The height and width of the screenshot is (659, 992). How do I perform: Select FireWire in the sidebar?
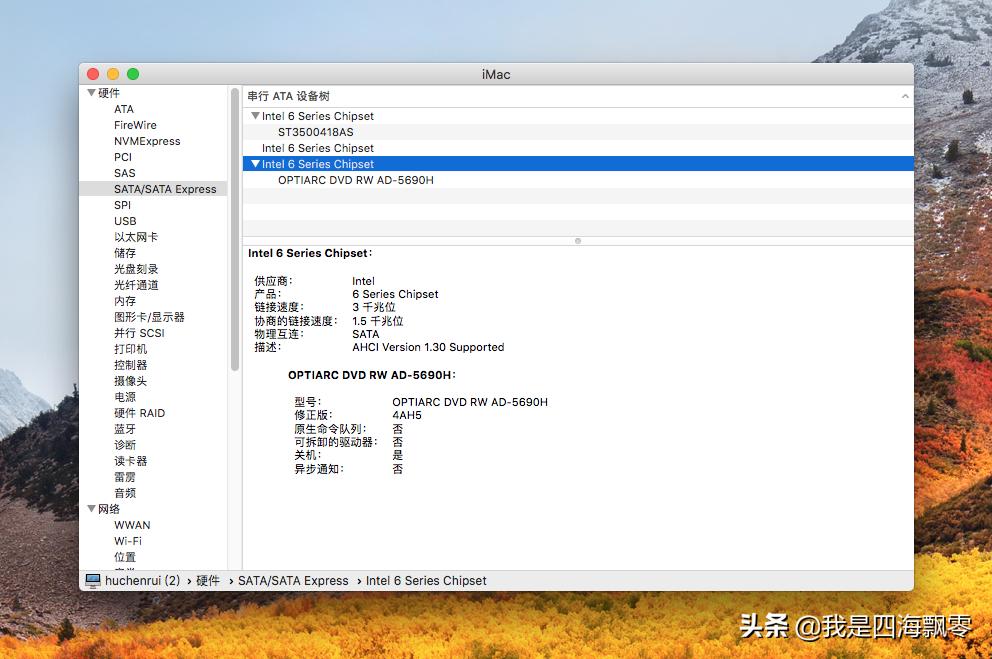(x=135, y=125)
